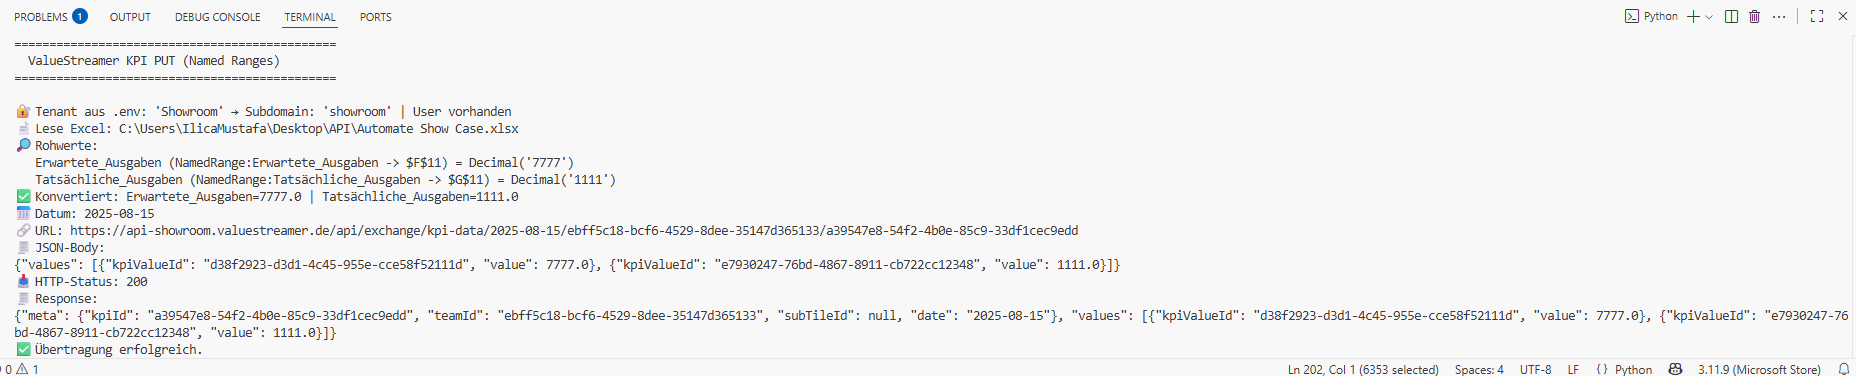This screenshot has height=376, width=1856.
Task: Change end of line sequence LF
Action: coord(1573,370)
